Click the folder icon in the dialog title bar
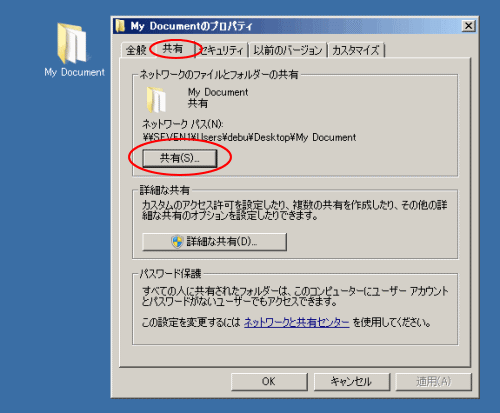This screenshot has width=500, height=413. pos(120,26)
